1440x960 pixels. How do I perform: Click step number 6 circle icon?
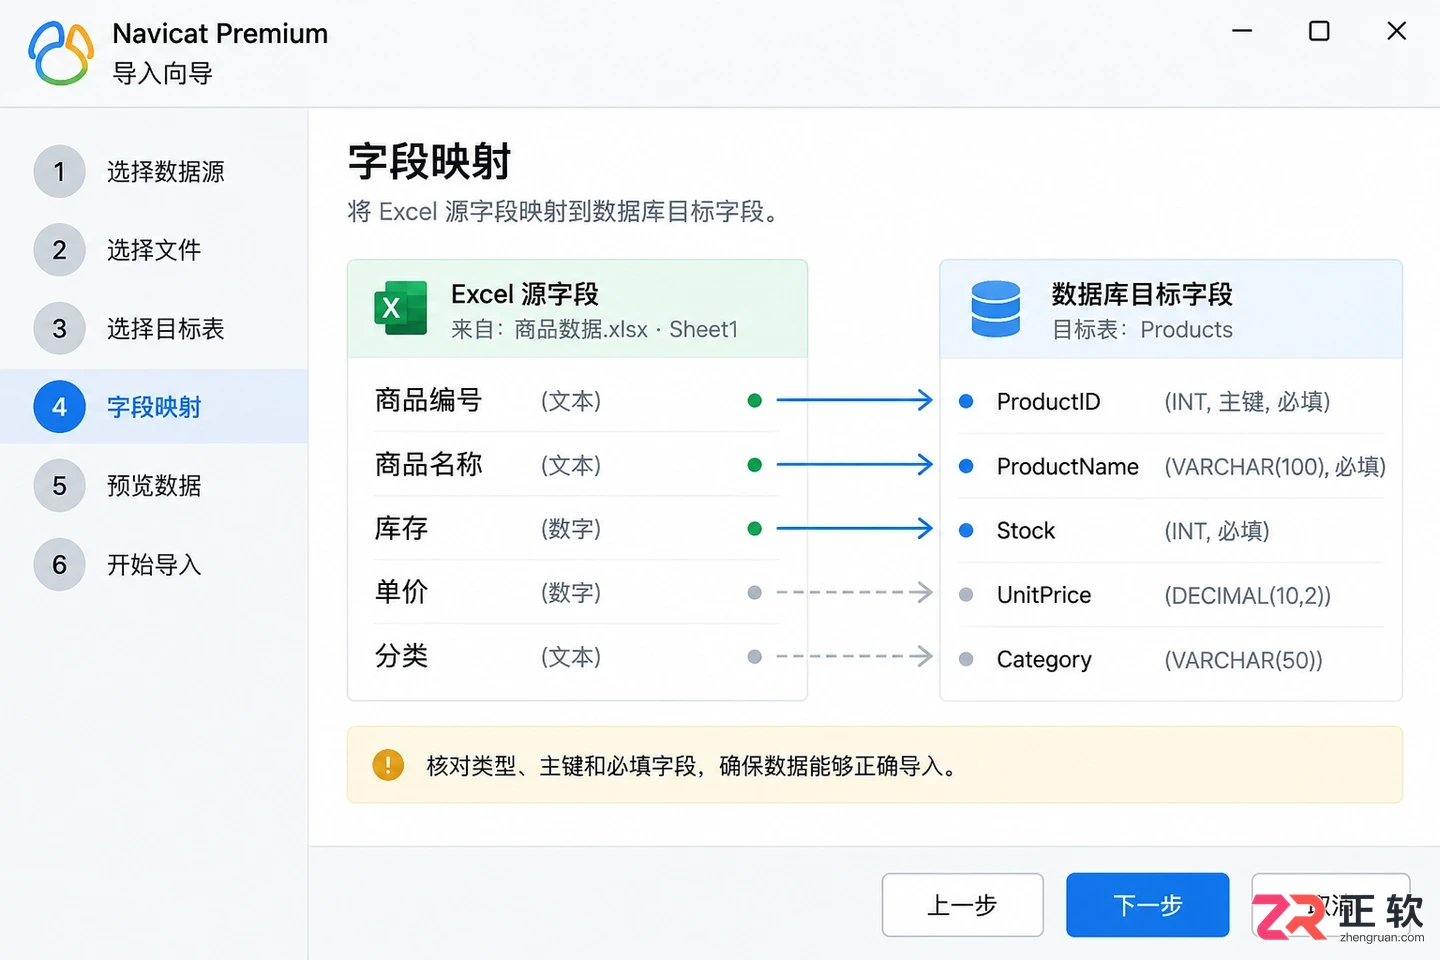click(x=59, y=565)
